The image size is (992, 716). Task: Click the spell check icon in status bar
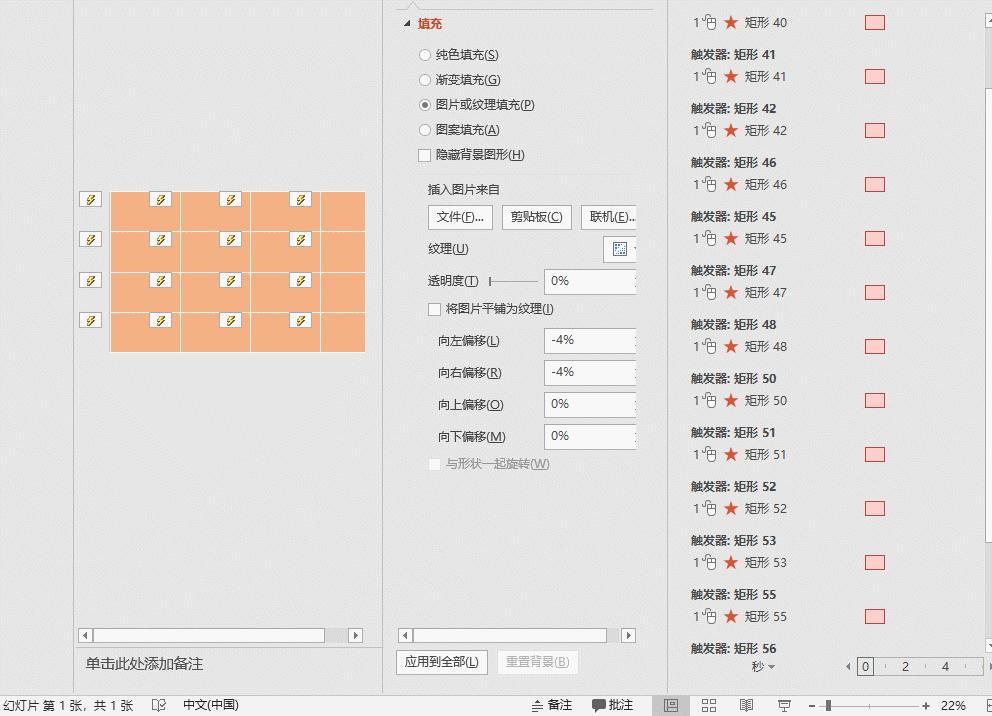158,704
